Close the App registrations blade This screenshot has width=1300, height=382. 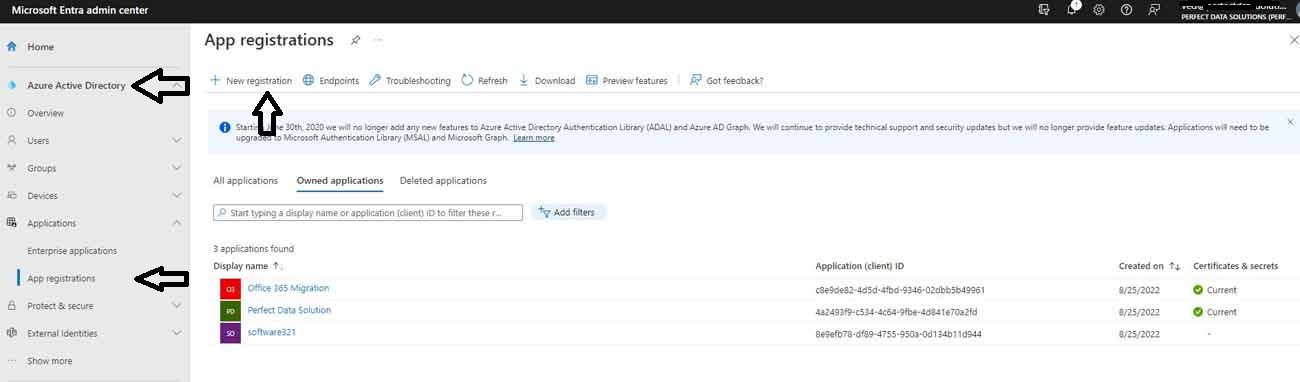(x=1293, y=40)
